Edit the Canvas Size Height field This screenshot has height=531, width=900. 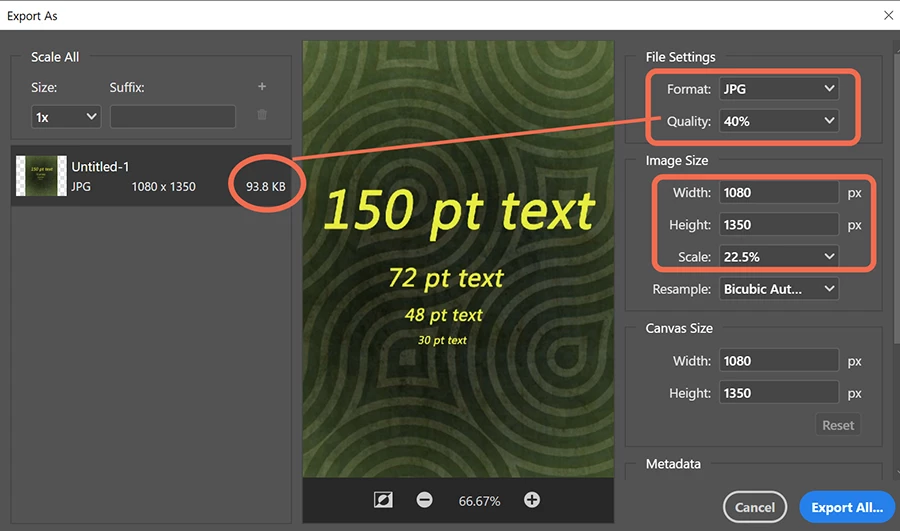[779, 393]
